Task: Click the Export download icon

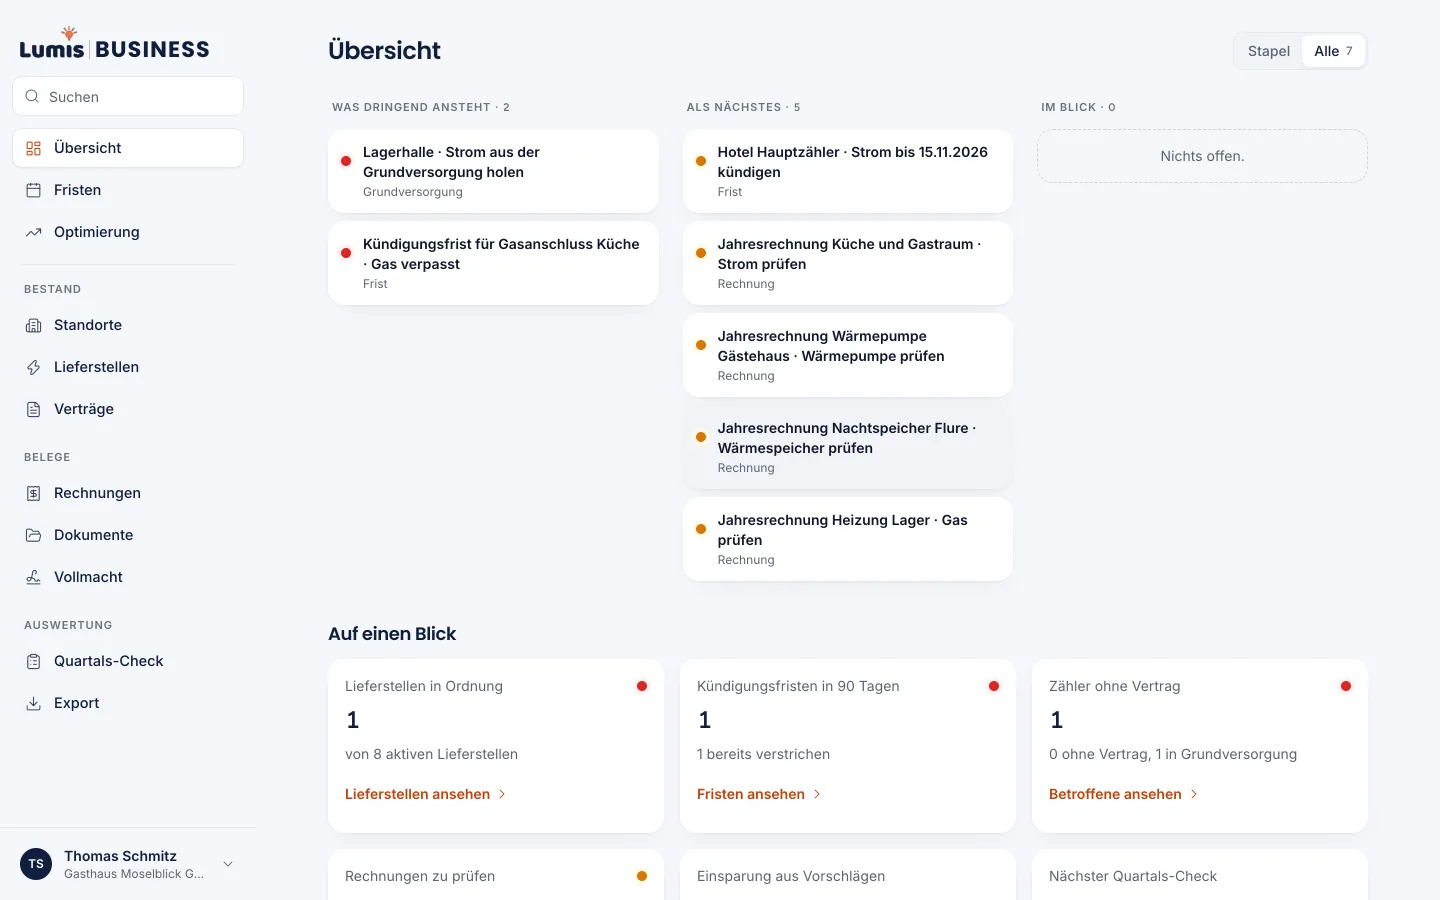Action: tap(33, 703)
